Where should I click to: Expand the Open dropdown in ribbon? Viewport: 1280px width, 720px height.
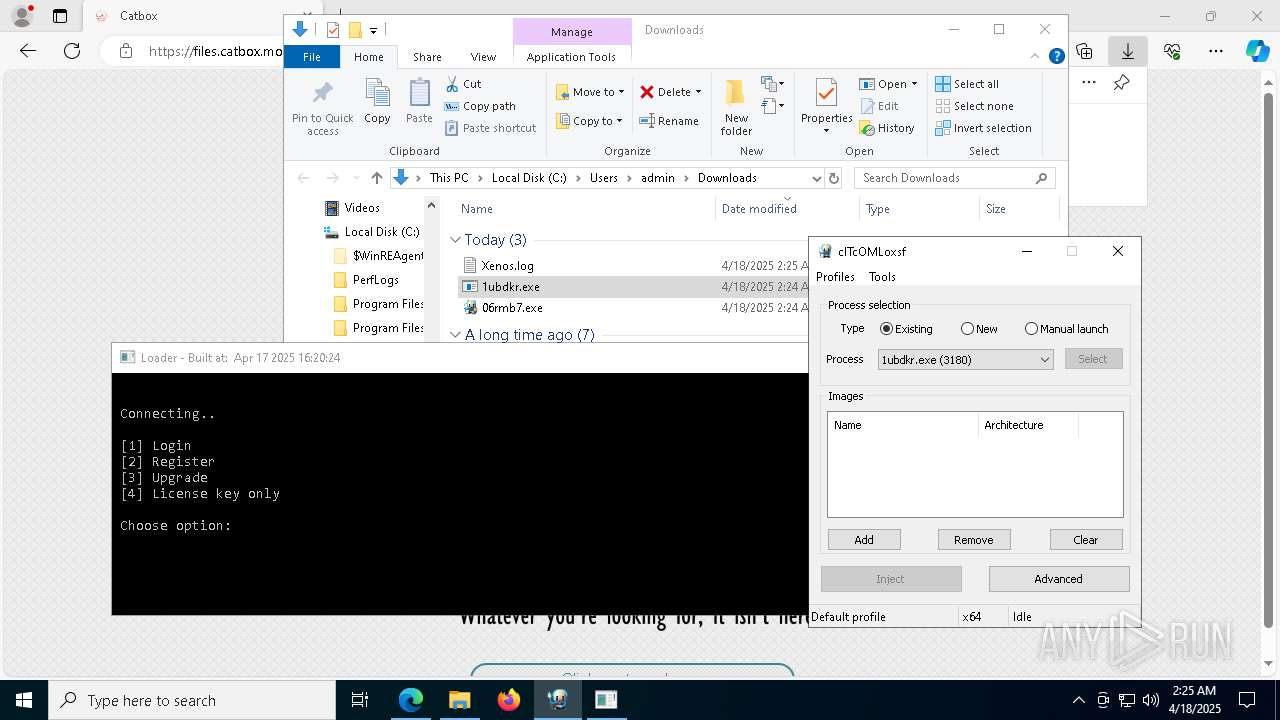pyautogui.click(x=914, y=84)
